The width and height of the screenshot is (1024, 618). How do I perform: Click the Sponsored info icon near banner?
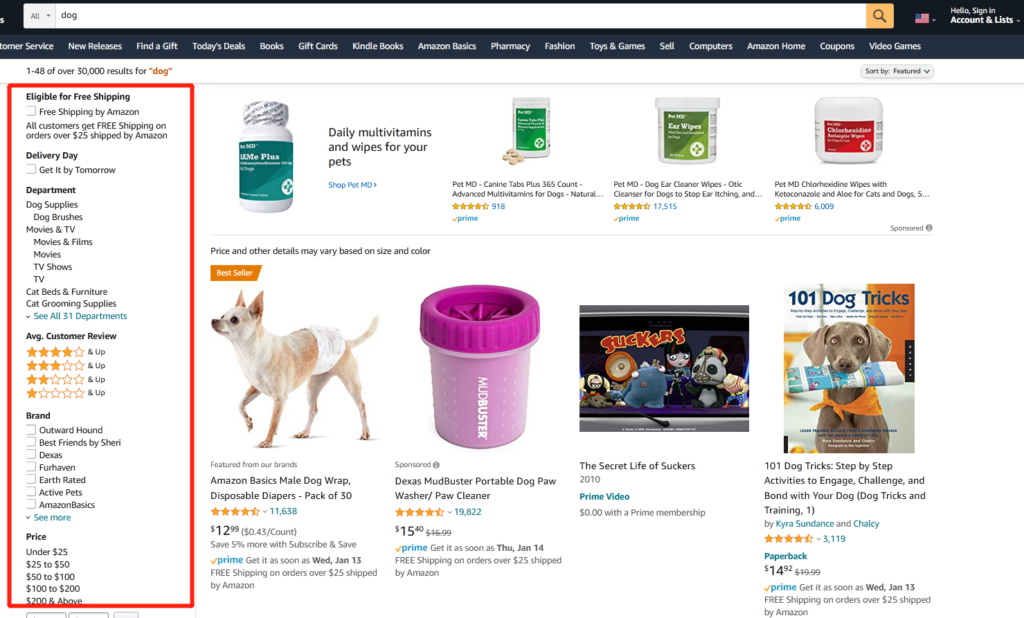(929, 228)
